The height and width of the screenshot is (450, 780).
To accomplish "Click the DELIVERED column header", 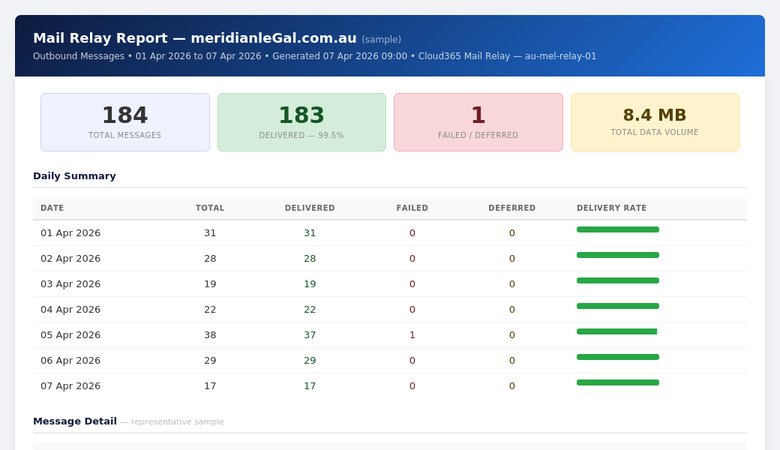I will click(x=309, y=208).
